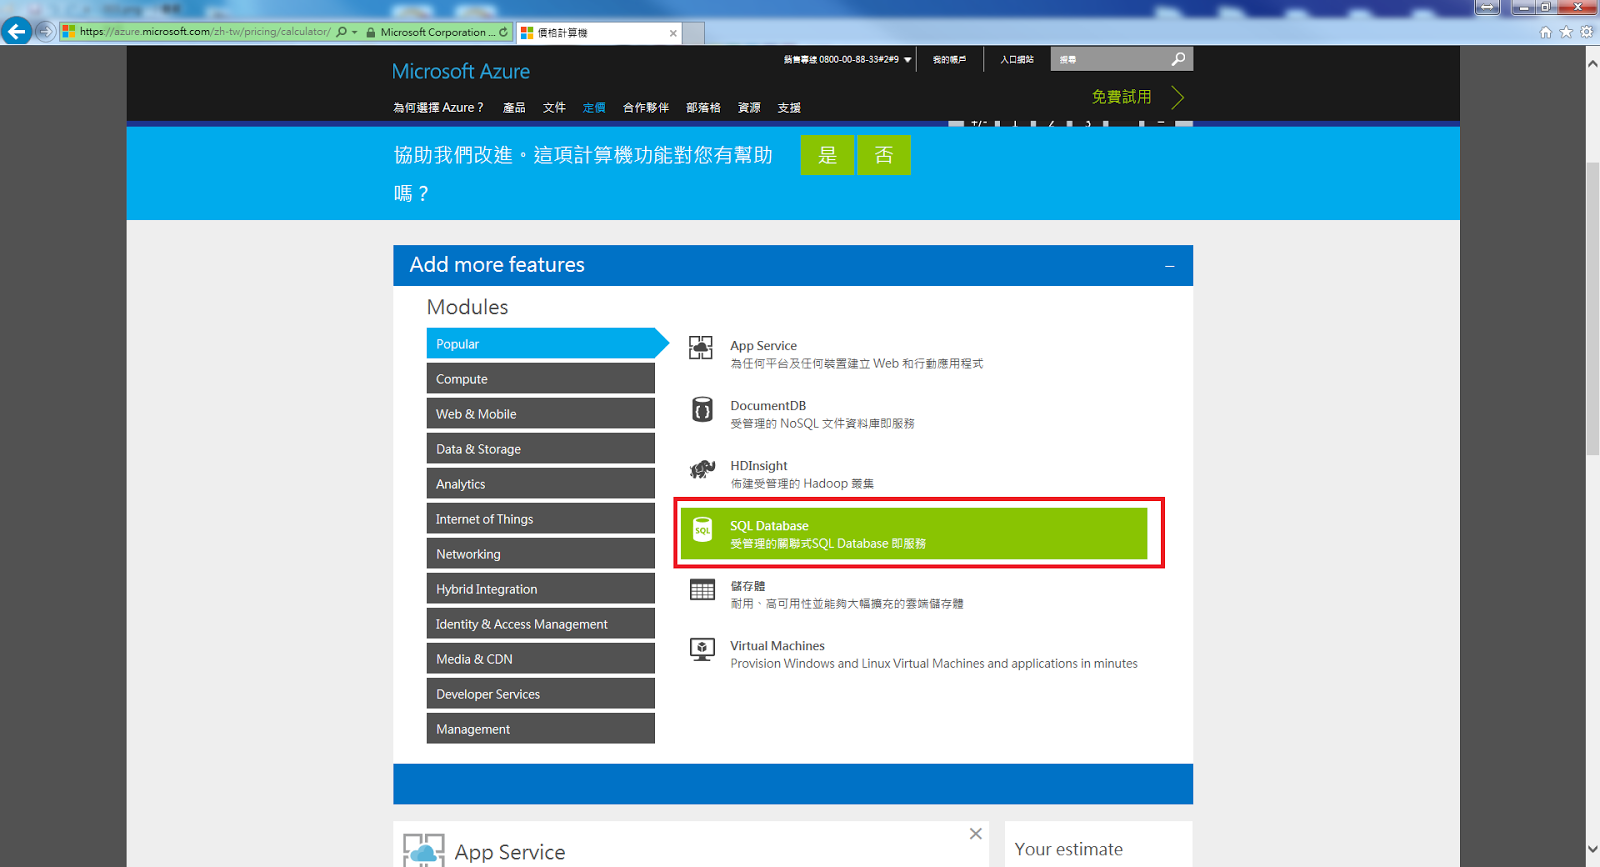This screenshot has height=867, width=1600.
Task: Open the browser settings gear icon
Action: [x=1587, y=32]
